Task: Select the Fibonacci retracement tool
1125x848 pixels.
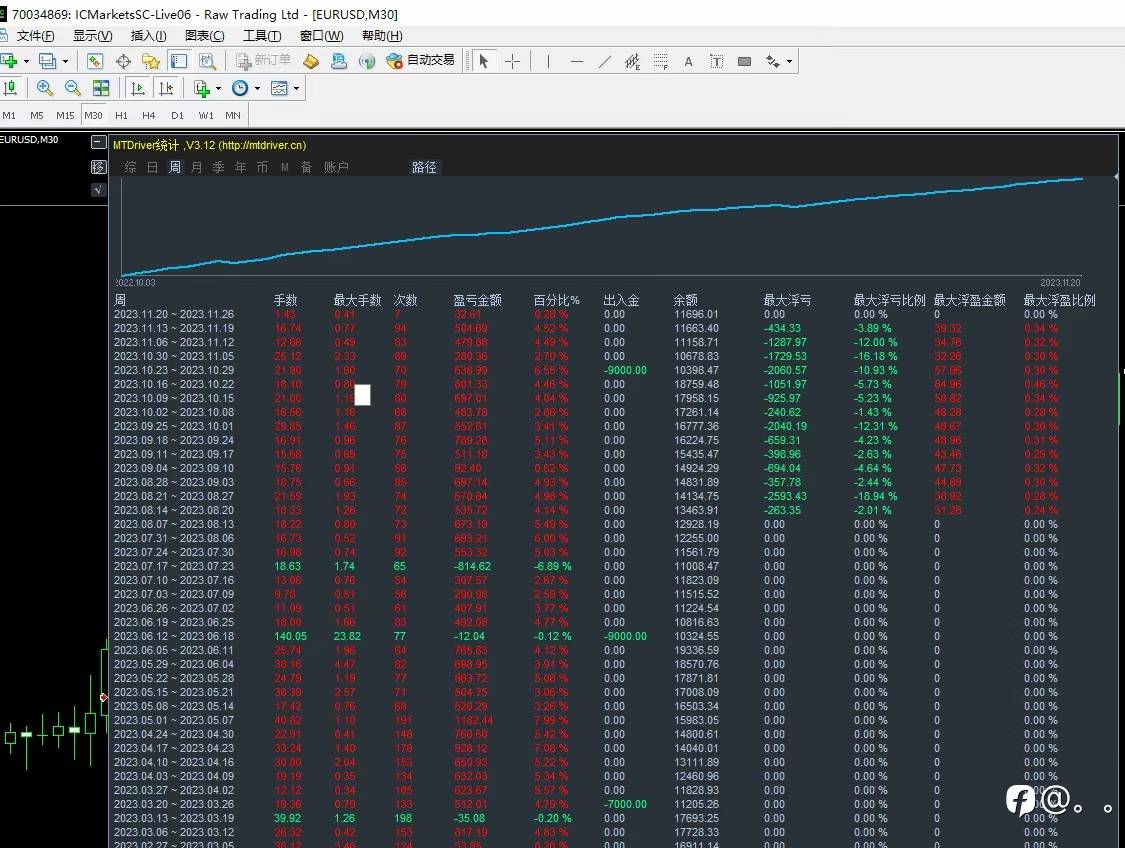Action: tap(660, 61)
